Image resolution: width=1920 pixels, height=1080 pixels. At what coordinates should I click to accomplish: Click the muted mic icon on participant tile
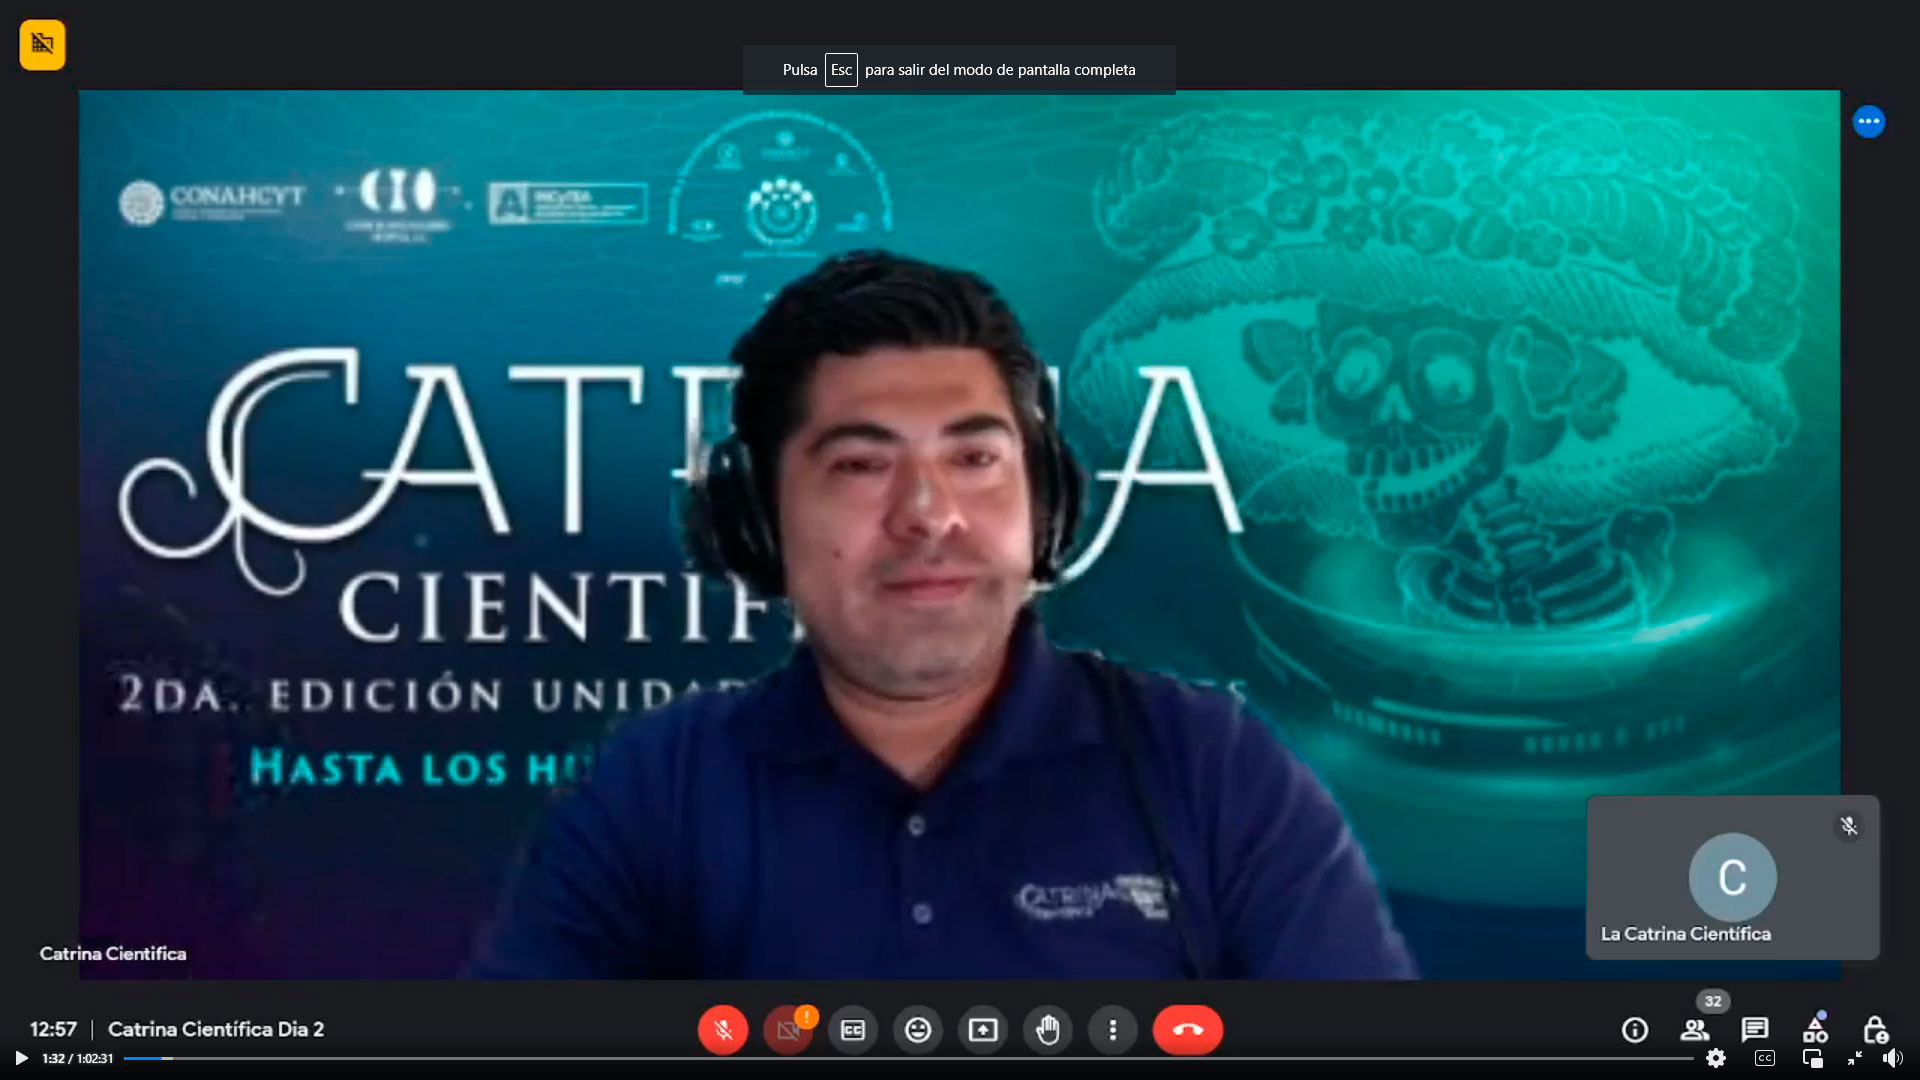pos(1849,826)
